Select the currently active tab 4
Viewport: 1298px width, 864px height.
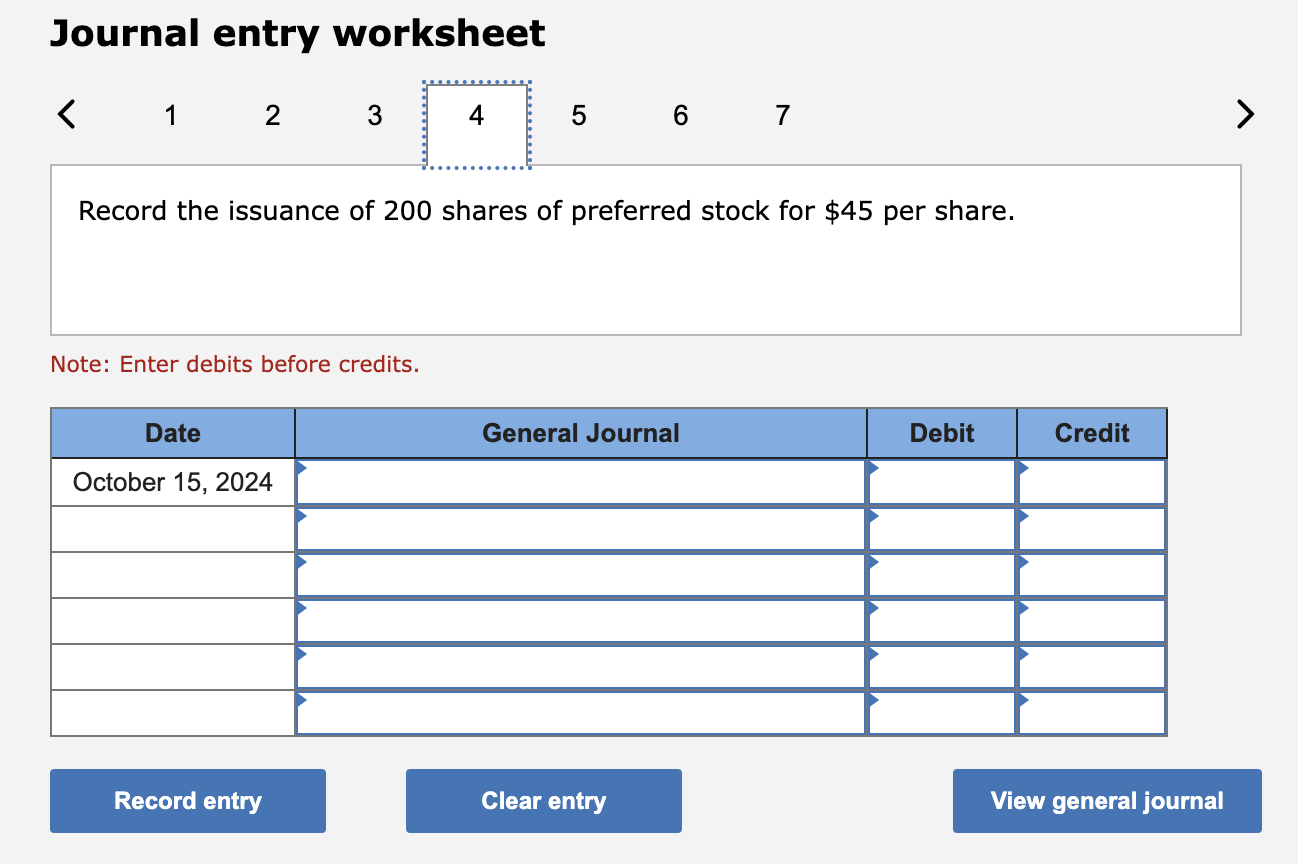(475, 115)
